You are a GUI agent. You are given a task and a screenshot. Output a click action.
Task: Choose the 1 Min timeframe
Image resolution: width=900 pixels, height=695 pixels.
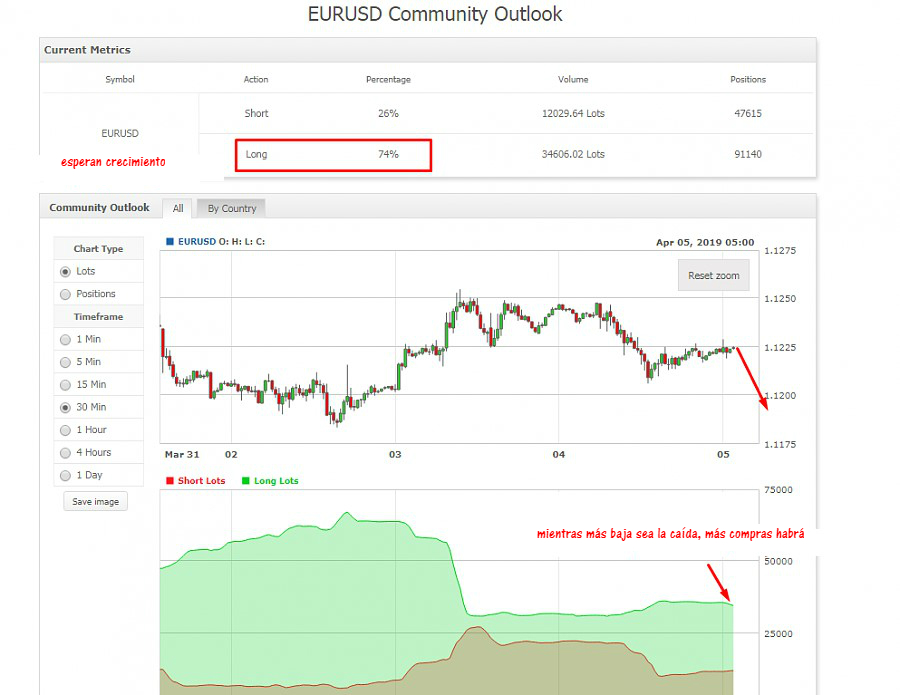[66, 339]
